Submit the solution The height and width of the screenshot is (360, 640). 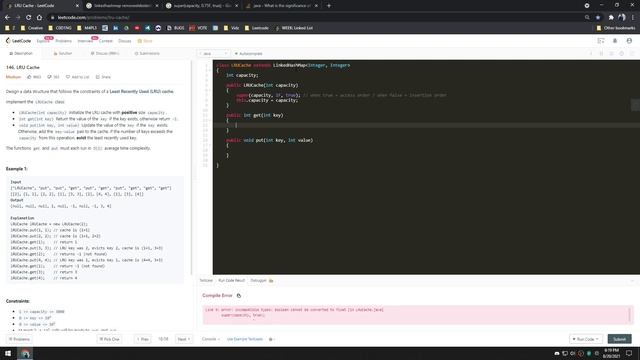point(619,339)
